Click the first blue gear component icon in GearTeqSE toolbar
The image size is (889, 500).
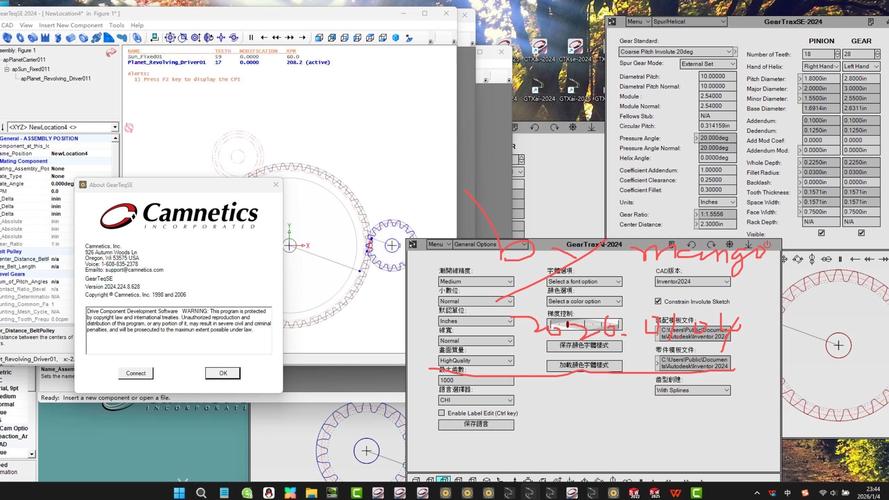point(7,37)
